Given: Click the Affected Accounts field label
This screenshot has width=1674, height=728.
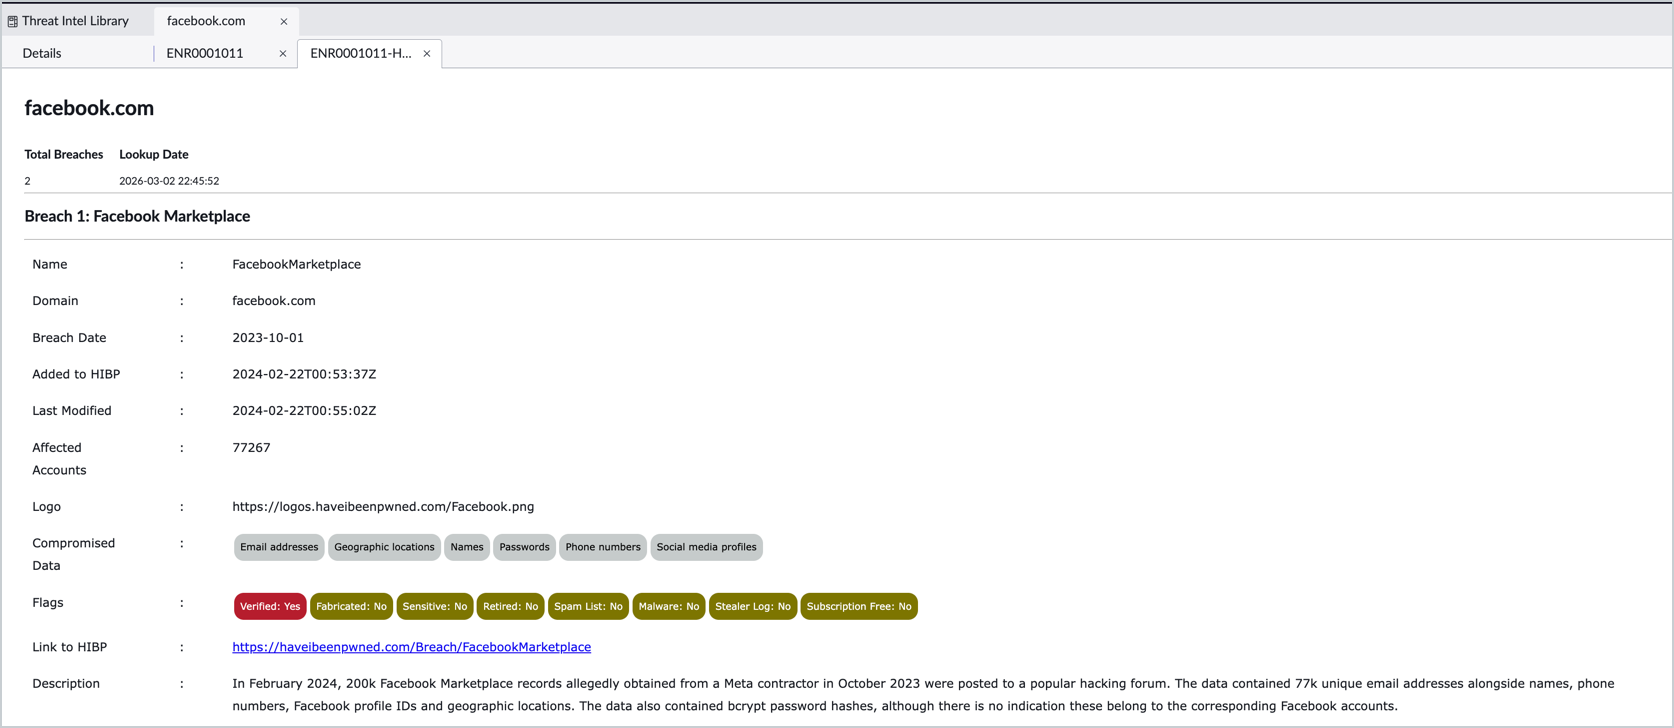Looking at the screenshot, I should click(x=59, y=459).
